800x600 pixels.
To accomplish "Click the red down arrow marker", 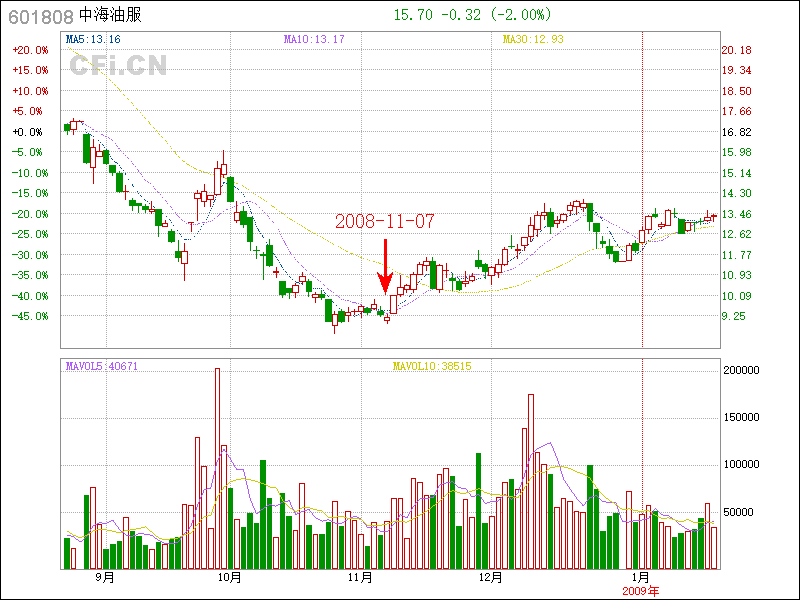I will click(x=385, y=265).
